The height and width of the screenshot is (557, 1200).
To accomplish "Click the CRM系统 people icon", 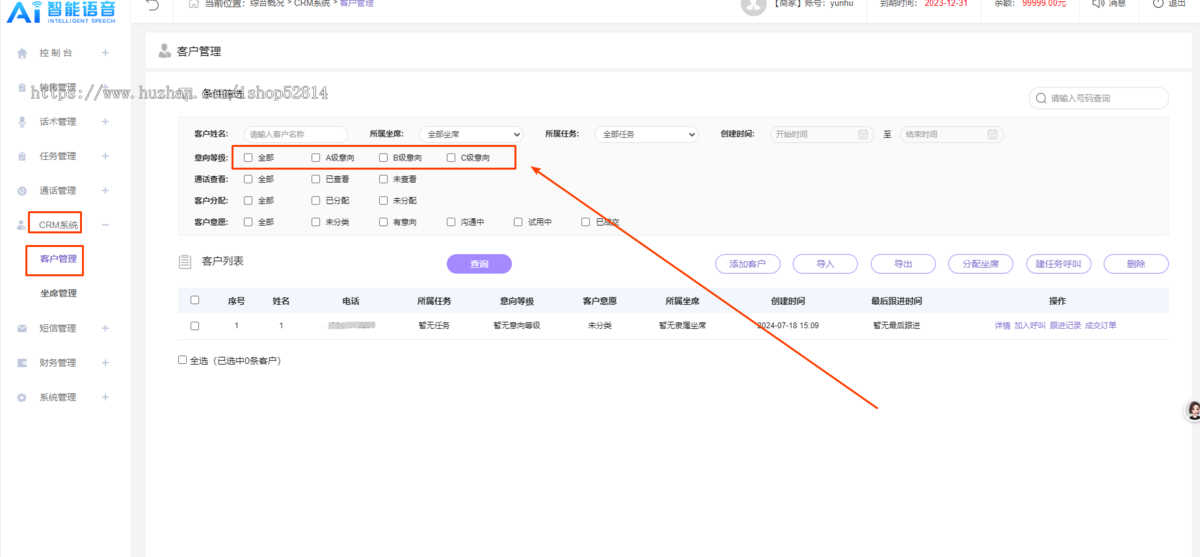I will [22, 225].
